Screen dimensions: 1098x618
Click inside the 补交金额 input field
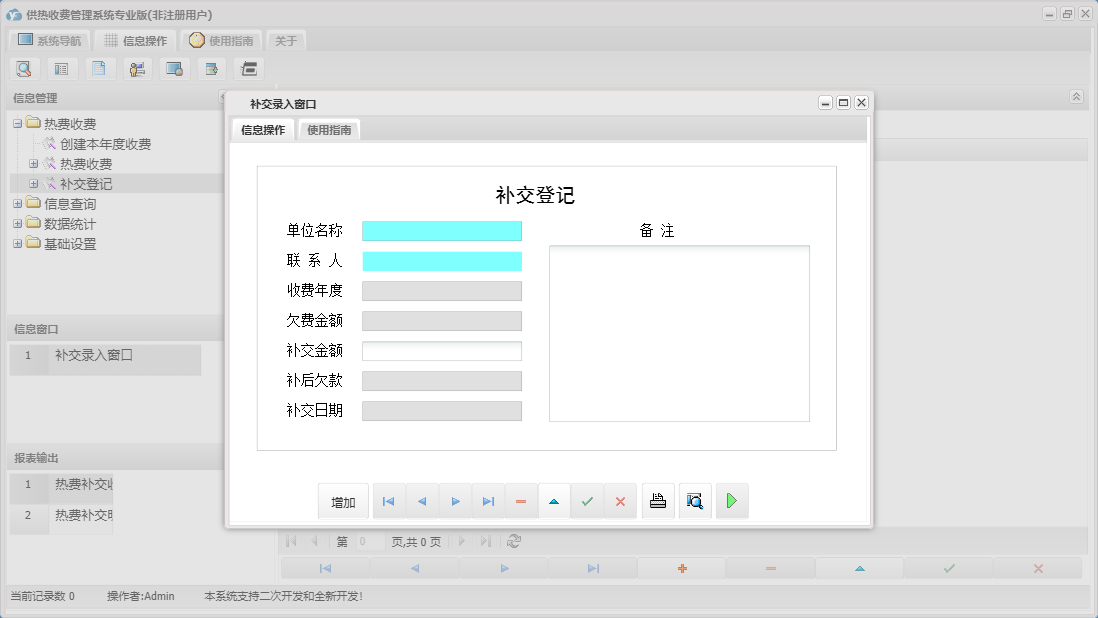tap(443, 350)
